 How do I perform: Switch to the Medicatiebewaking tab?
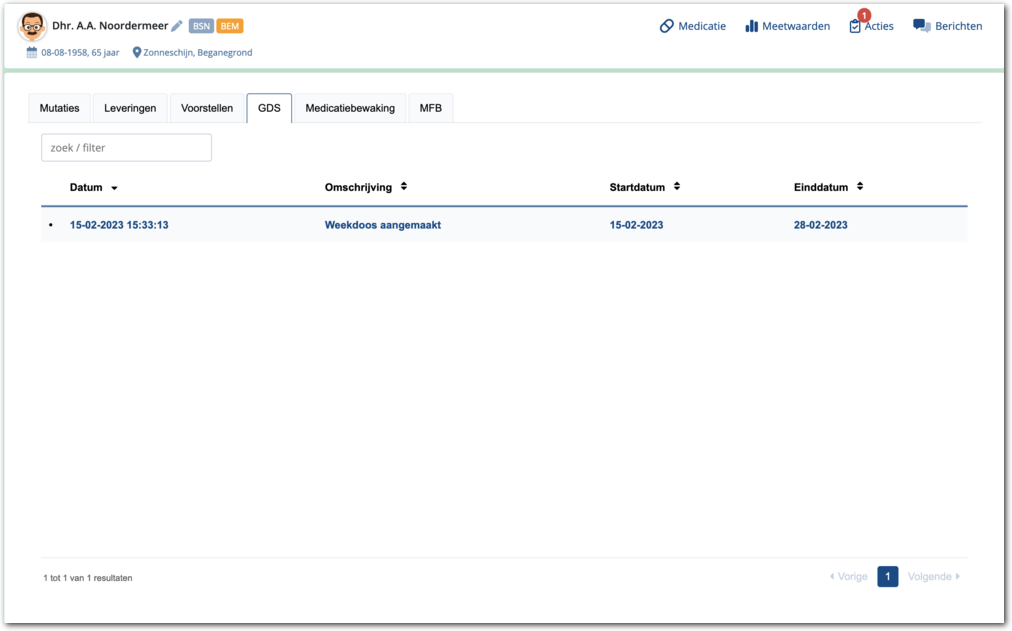coord(350,108)
